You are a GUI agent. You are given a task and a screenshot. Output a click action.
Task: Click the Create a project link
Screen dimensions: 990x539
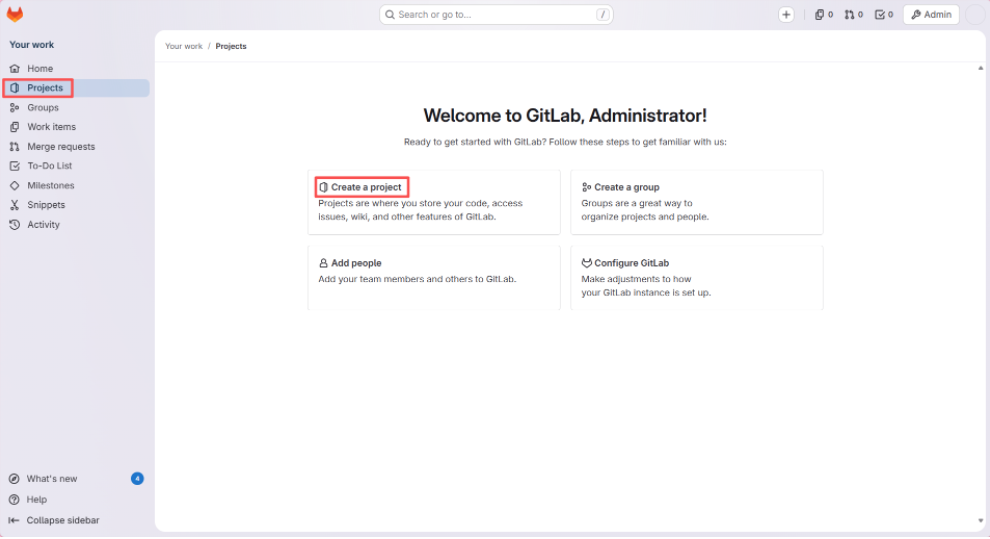(x=366, y=187)
